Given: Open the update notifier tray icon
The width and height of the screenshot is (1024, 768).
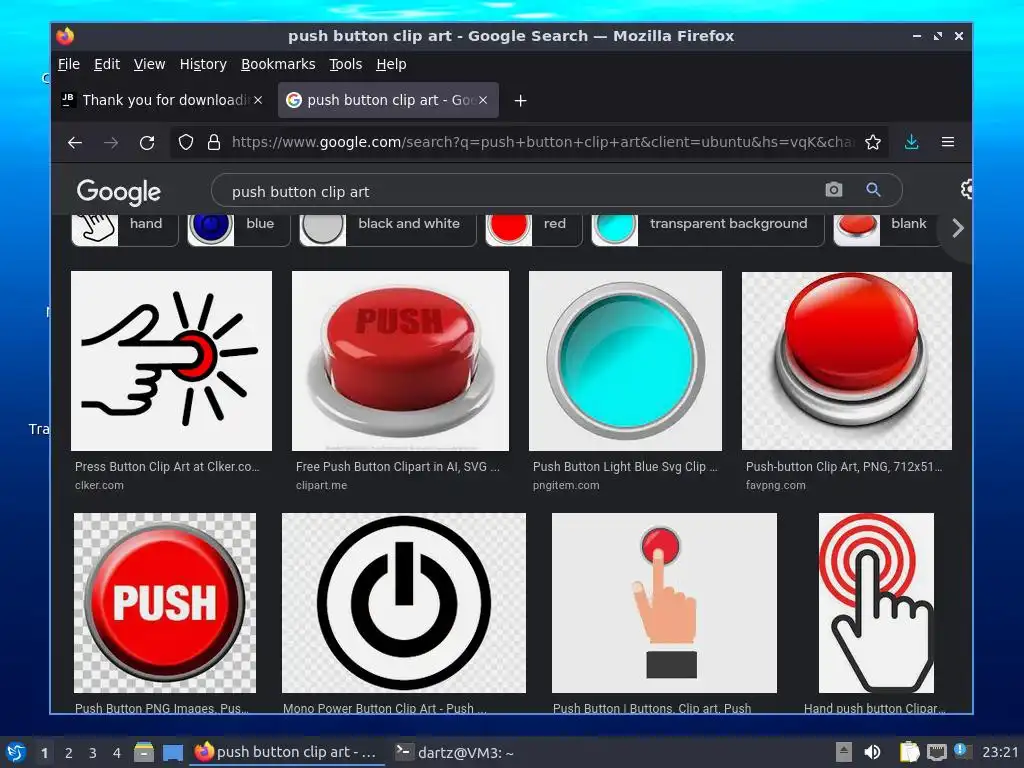Looking at the screenshot, I should [961, 750].
